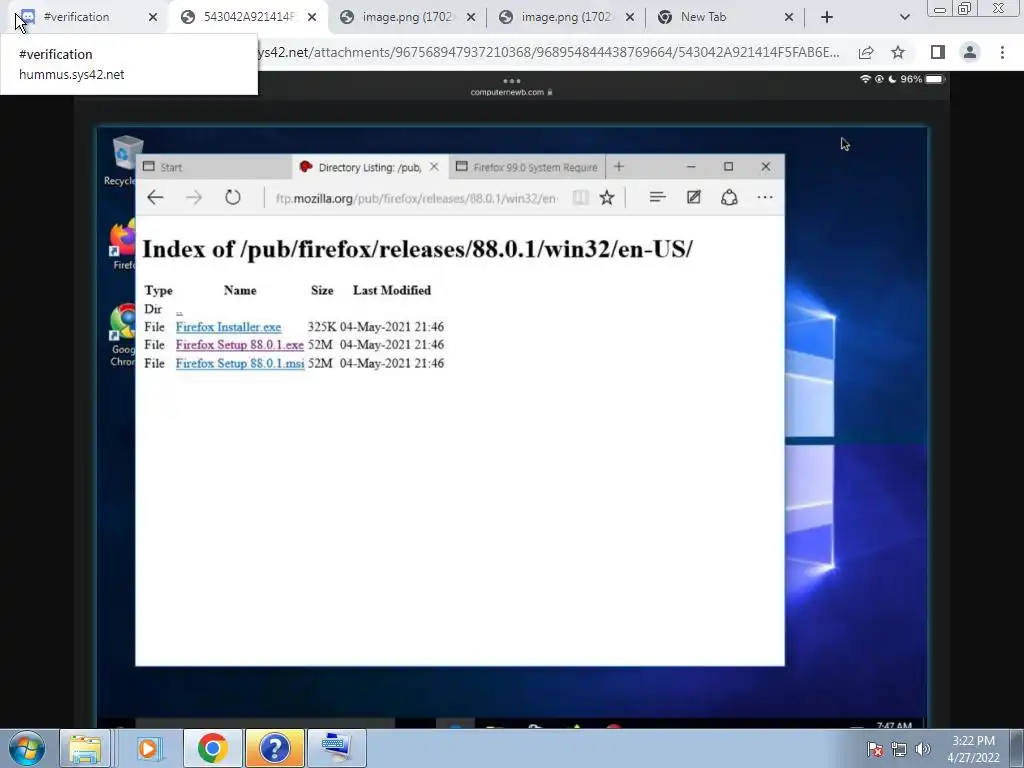Select the 543042A921414F Chrome tab
The image size is (1024, 768).
click(x=248, y=17)
